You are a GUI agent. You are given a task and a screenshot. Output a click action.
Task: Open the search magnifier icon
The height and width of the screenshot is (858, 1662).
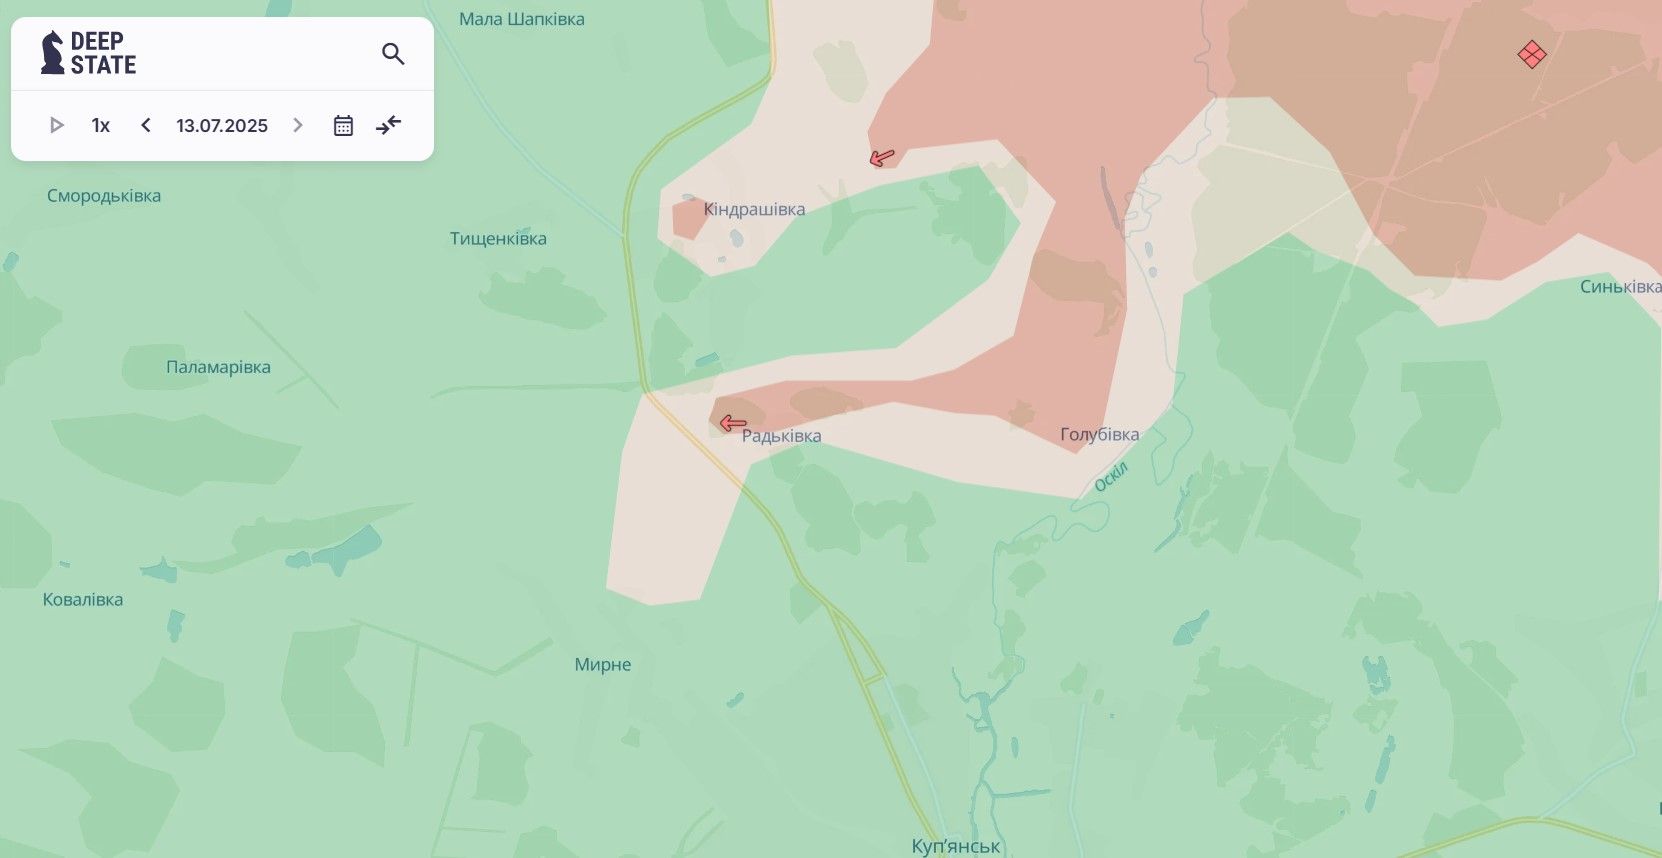pos(393,54)
